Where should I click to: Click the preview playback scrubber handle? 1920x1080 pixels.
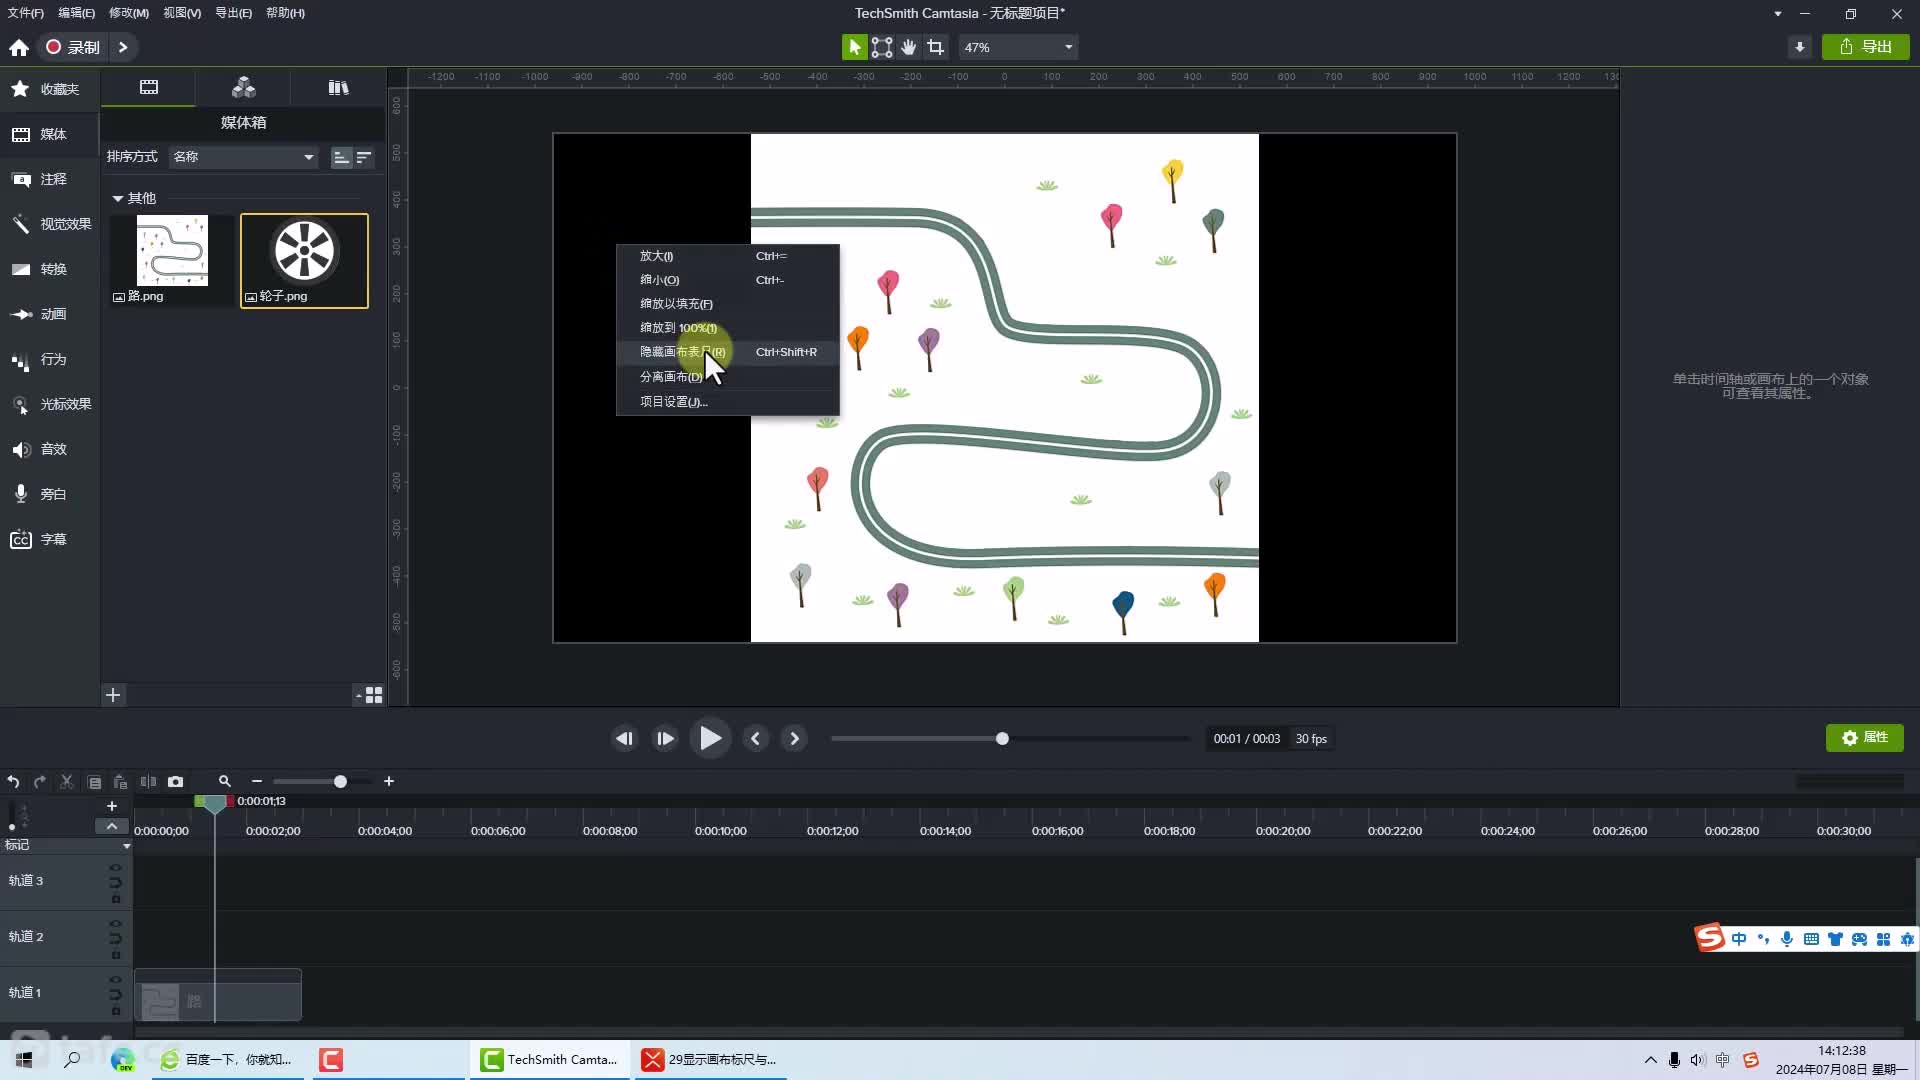1002,739
